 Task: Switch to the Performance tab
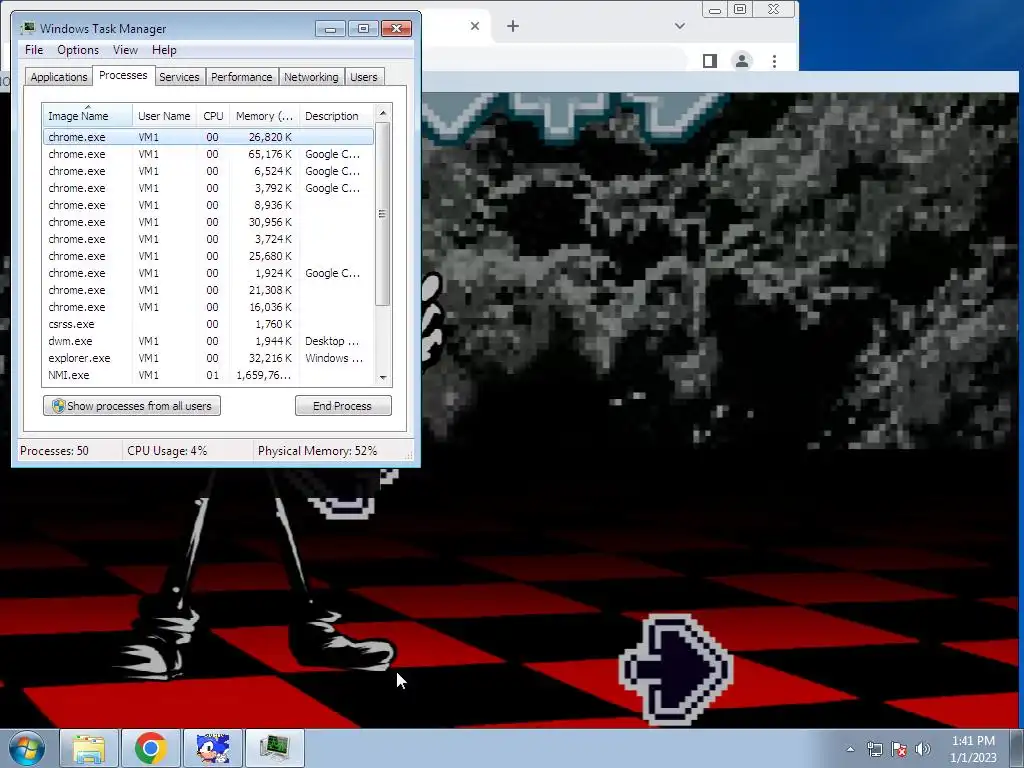point(241,76)
